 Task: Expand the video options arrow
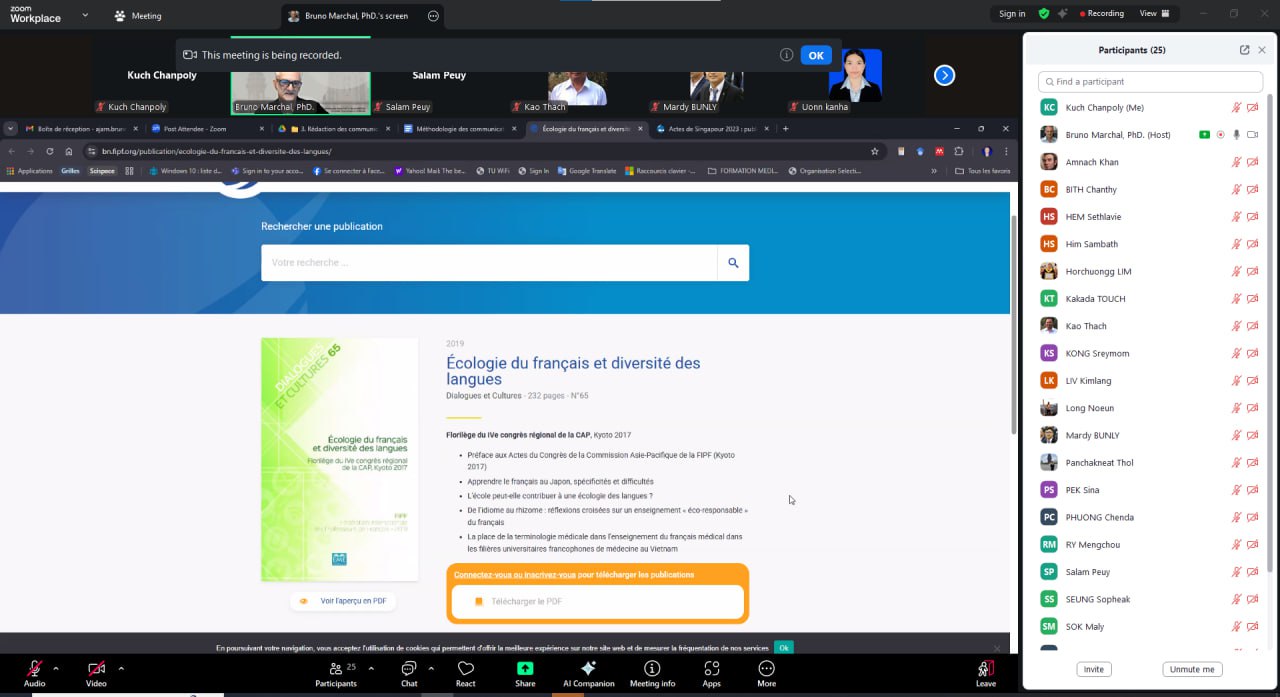(121, 668)
